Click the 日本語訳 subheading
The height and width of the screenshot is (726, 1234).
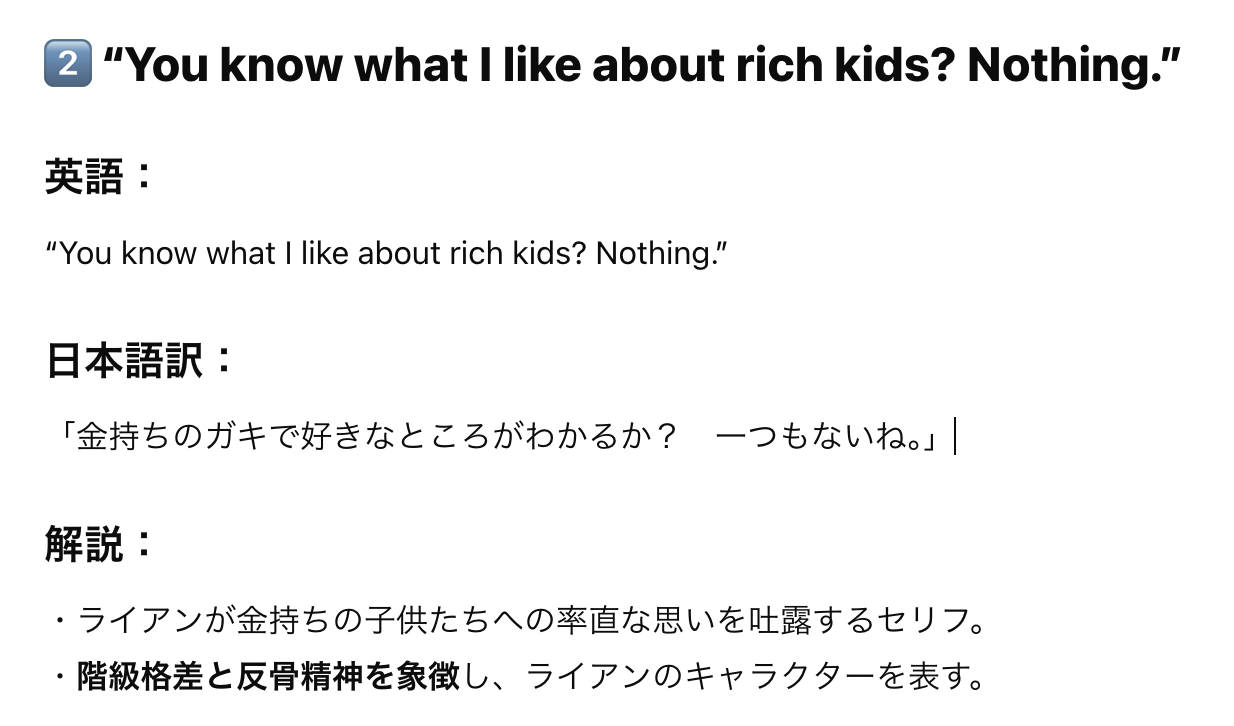point(138,362)
